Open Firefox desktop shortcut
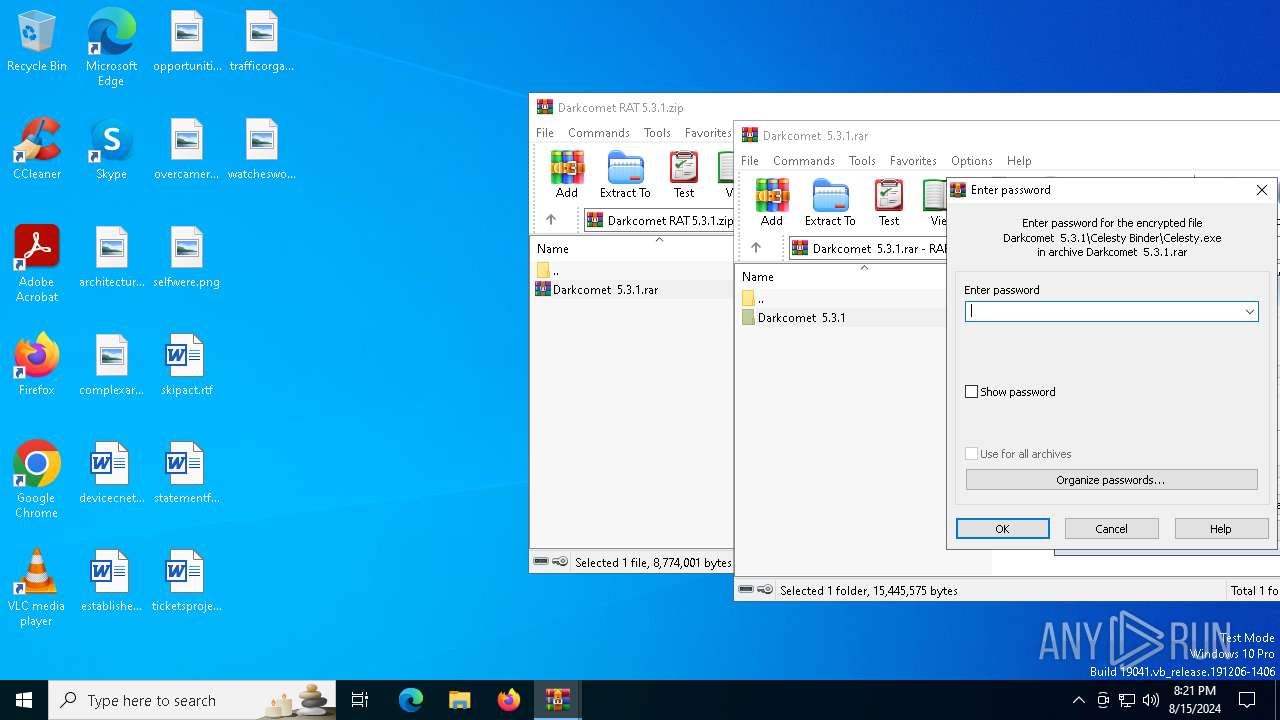 pos(37,365)
